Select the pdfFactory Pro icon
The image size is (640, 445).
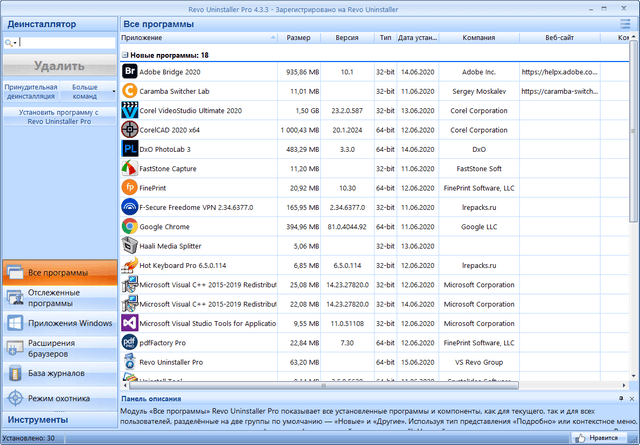[x=129, y=343]
